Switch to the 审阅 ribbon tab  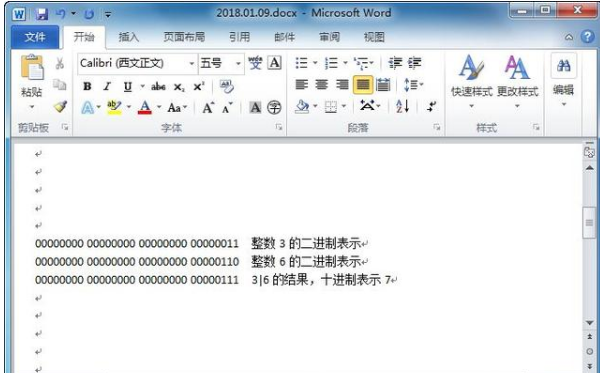tap(329, 37)
